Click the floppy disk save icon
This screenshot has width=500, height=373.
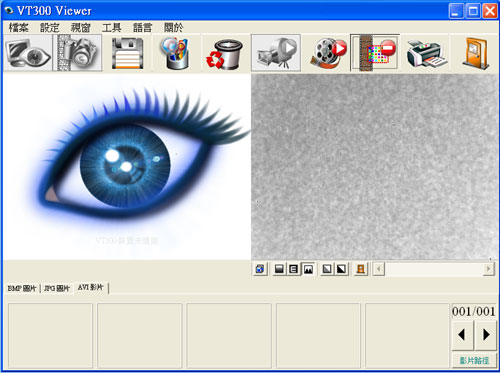point(127,53)
